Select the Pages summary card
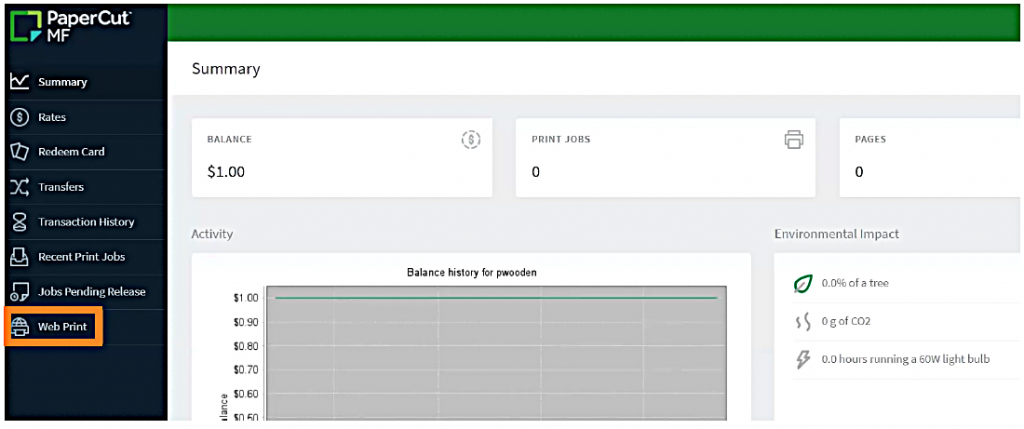The height and width of the screenshot is (429, 1024). (x=920, y=157)
